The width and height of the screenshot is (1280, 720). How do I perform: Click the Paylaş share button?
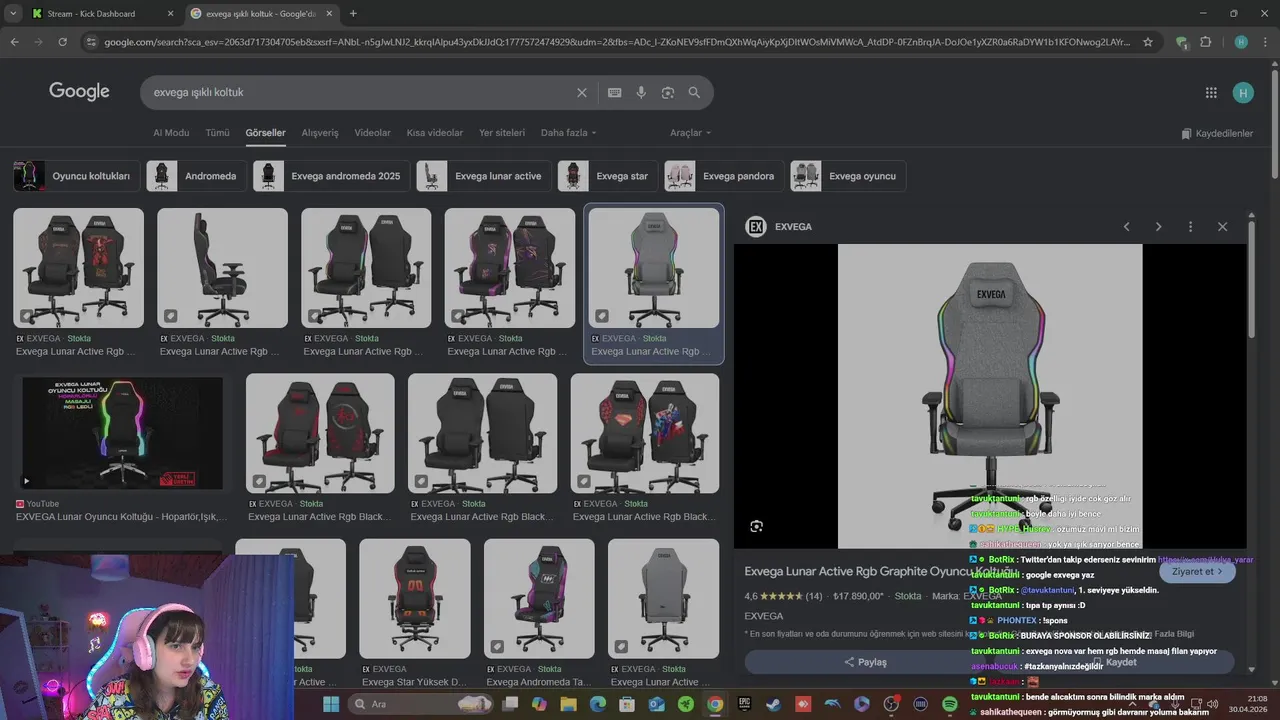point(865,662)
